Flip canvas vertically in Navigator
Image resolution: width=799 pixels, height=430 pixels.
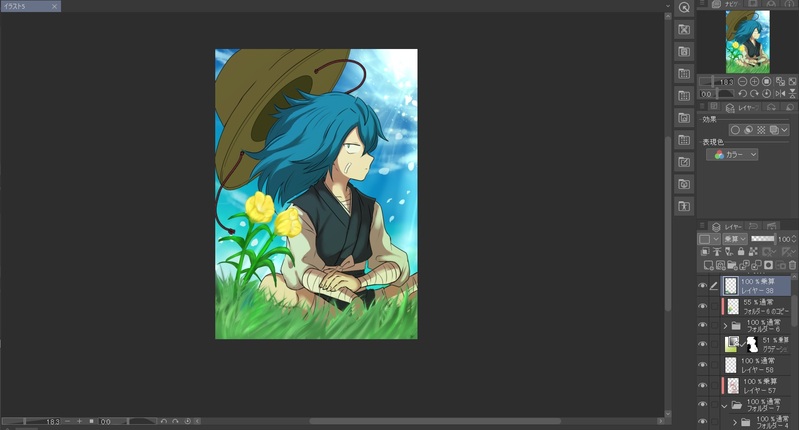click(x=792, y=94)
